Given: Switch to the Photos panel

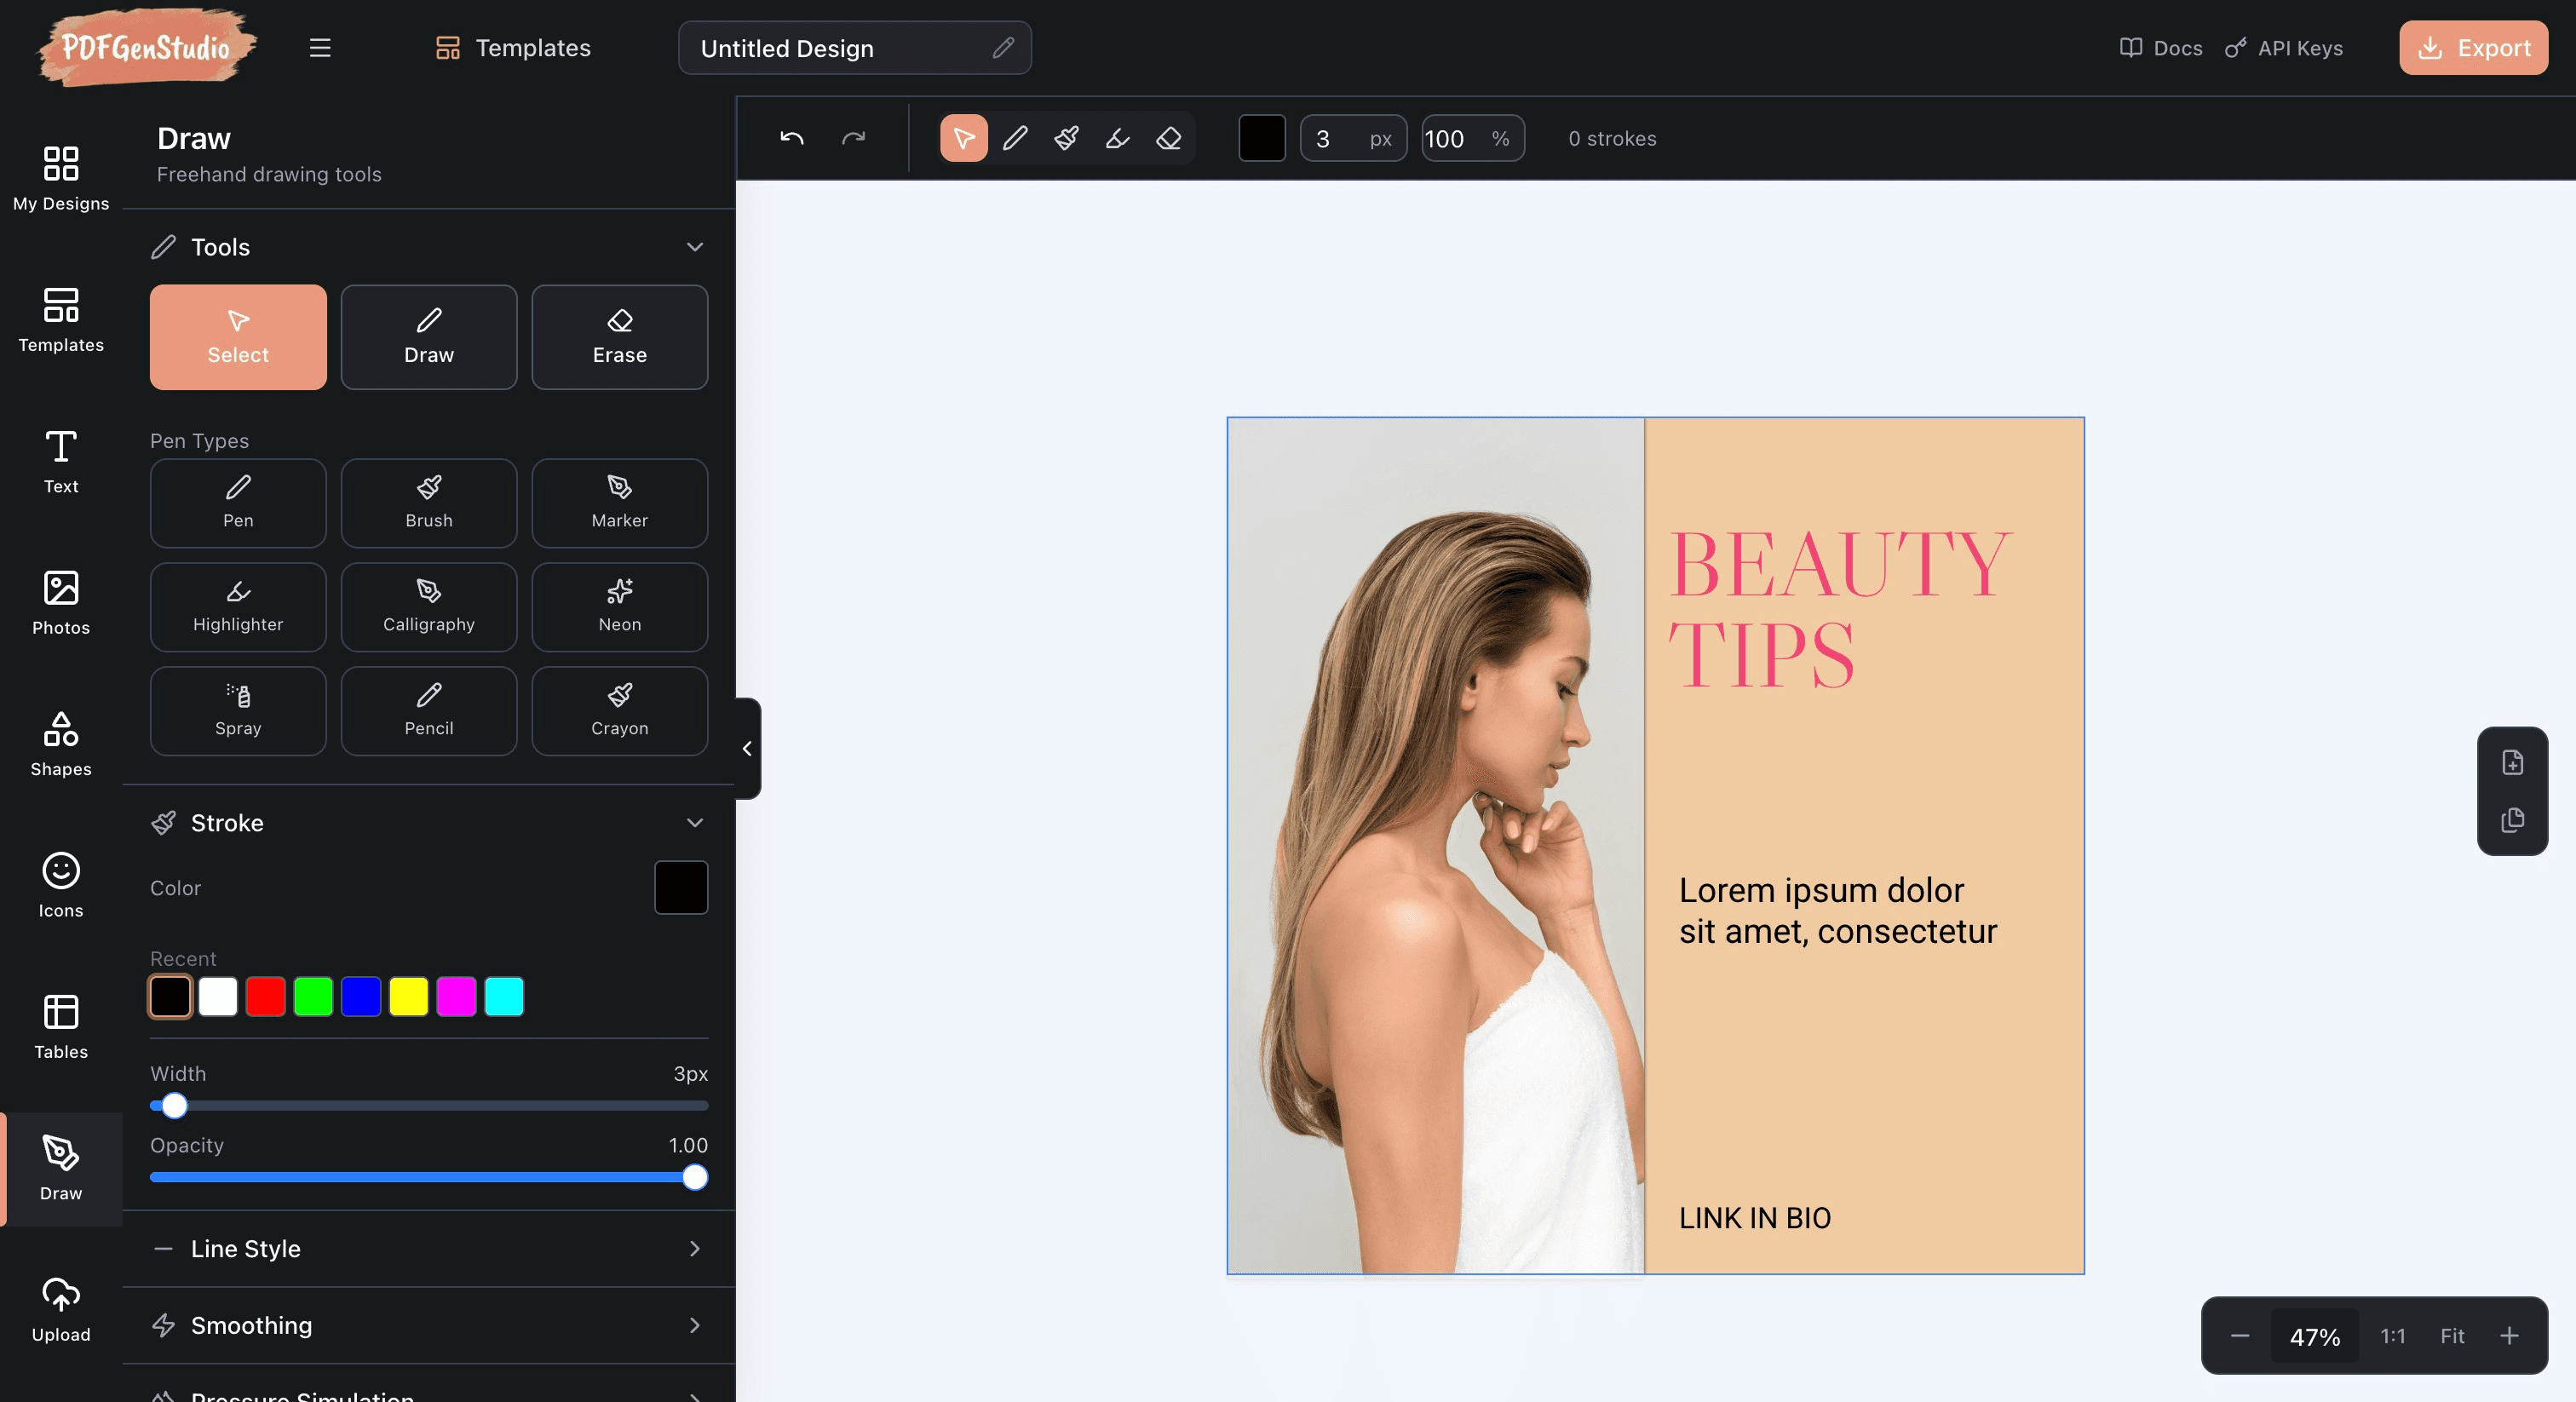Looking at the screenshot, I should [x=60, y=601].
